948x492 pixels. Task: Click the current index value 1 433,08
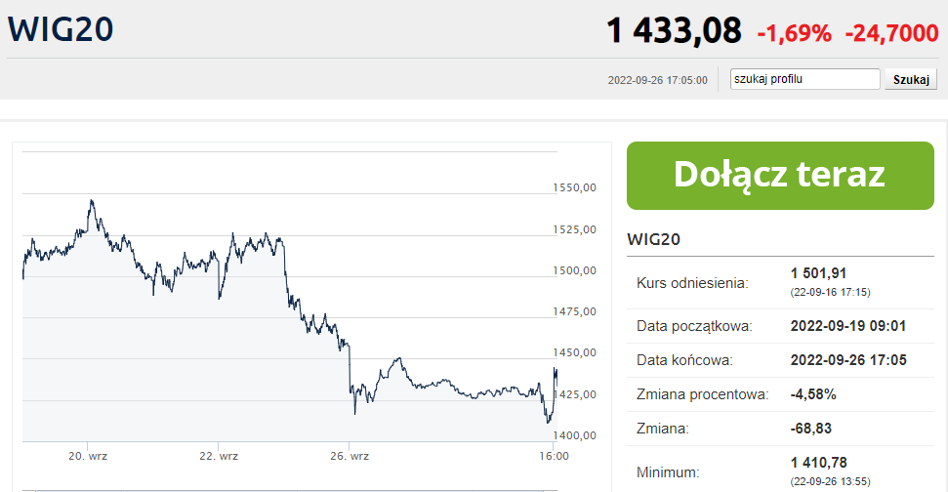674,30
